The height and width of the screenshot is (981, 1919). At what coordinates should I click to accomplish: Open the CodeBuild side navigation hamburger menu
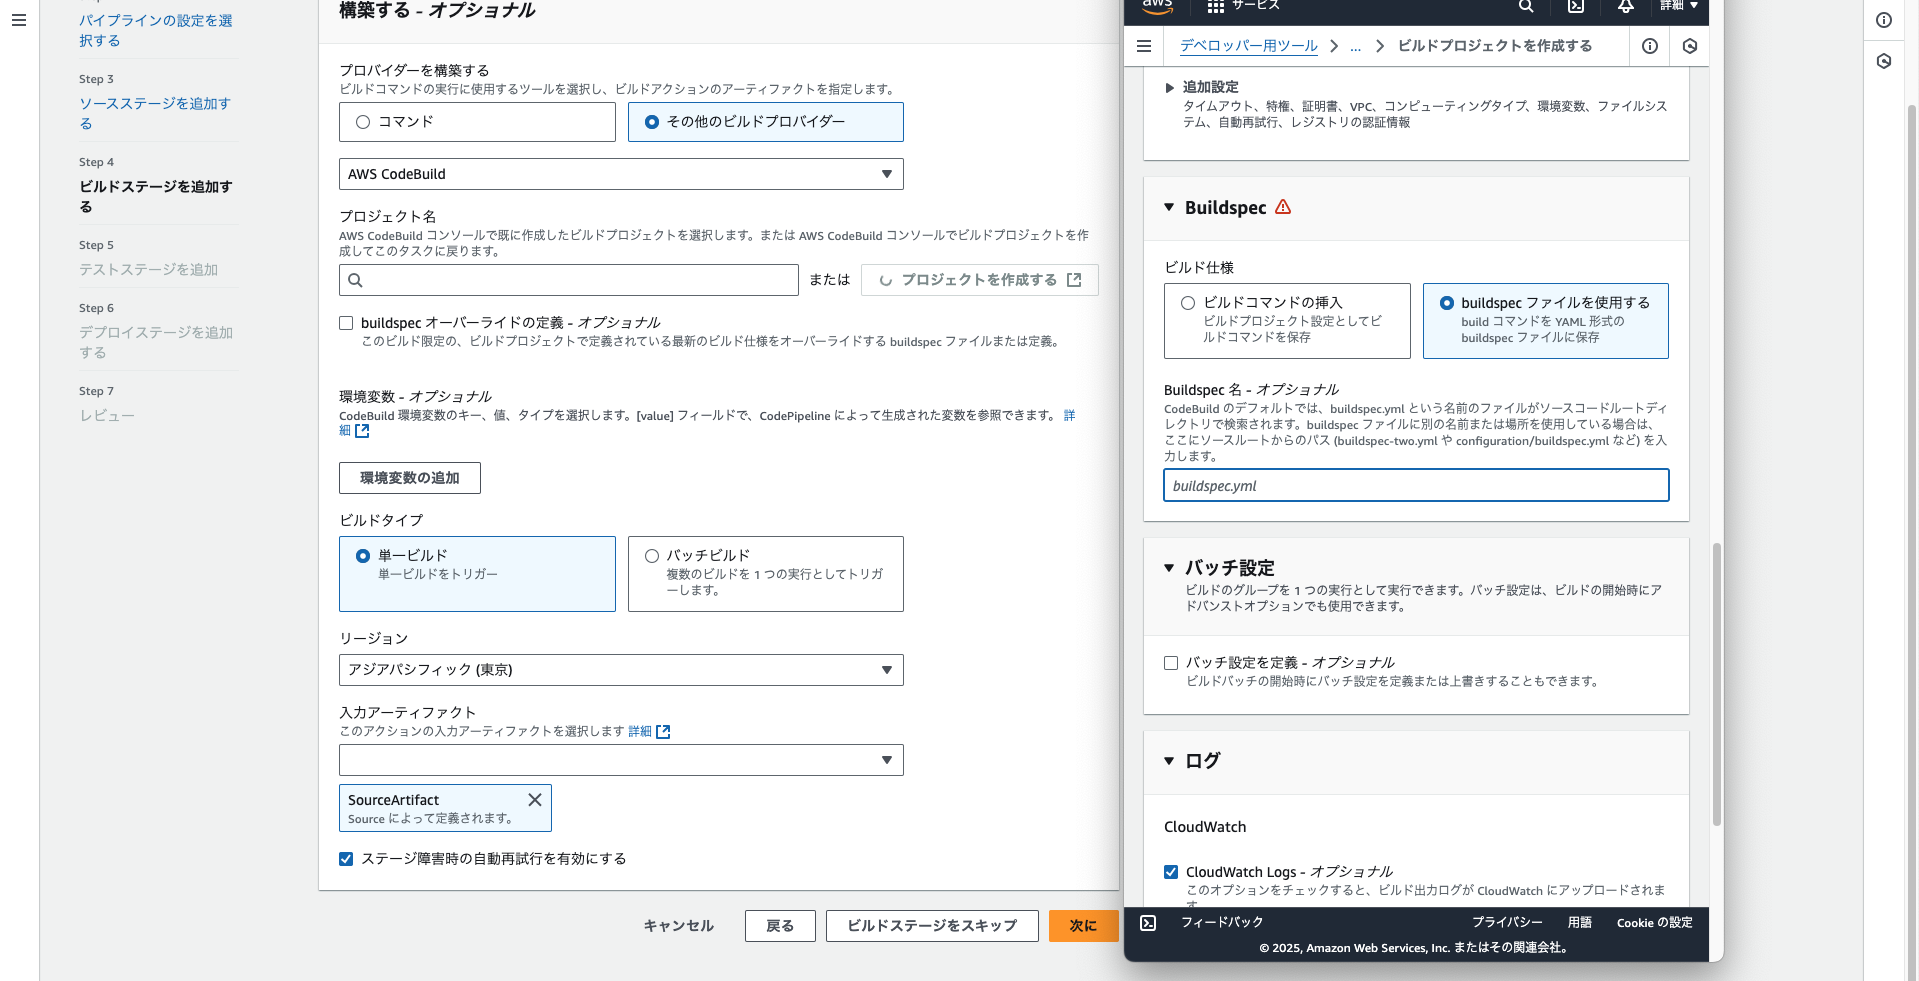coord(1143,46)
